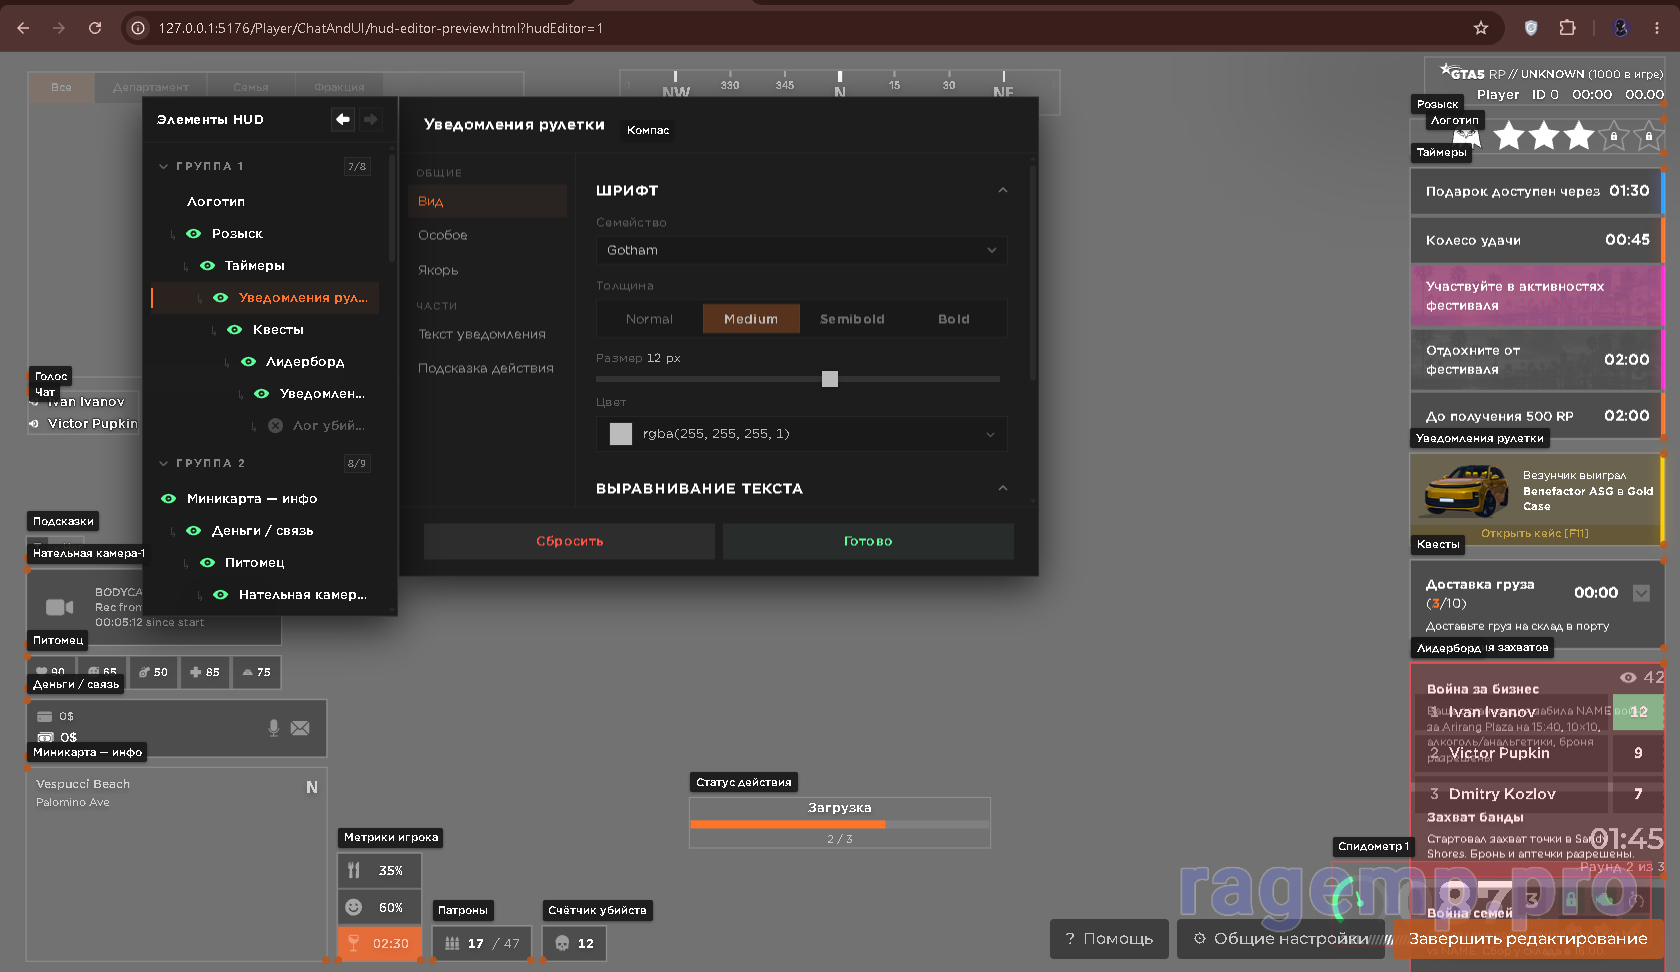Open the Помощь help button
This screenshot has width=1680, height=972.
(1109, 939)
